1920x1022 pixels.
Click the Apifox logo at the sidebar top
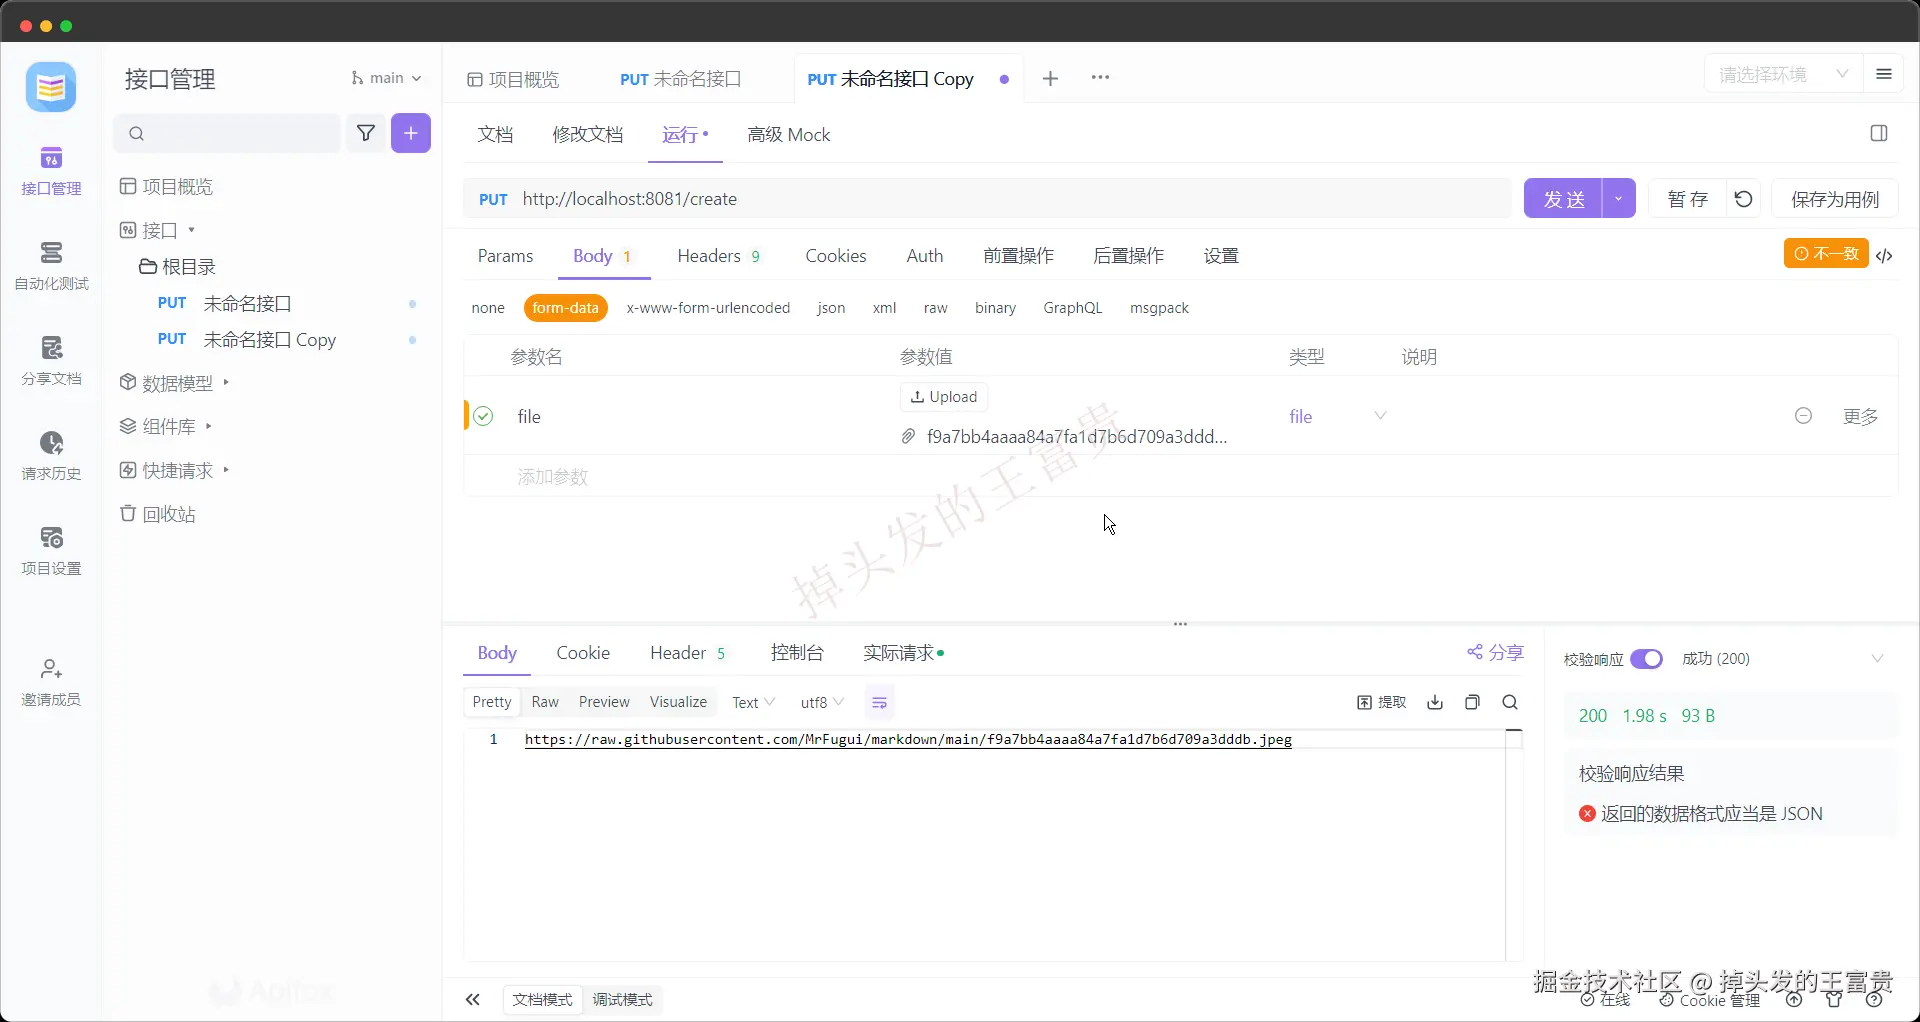click(51, 87)
